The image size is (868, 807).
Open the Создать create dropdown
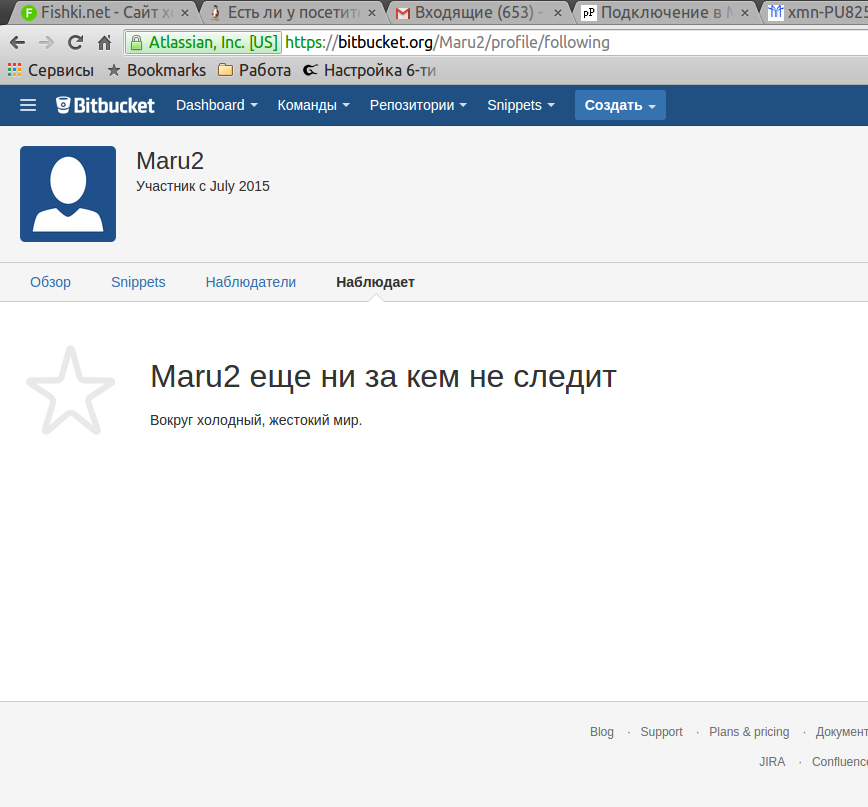click(620, 105)
